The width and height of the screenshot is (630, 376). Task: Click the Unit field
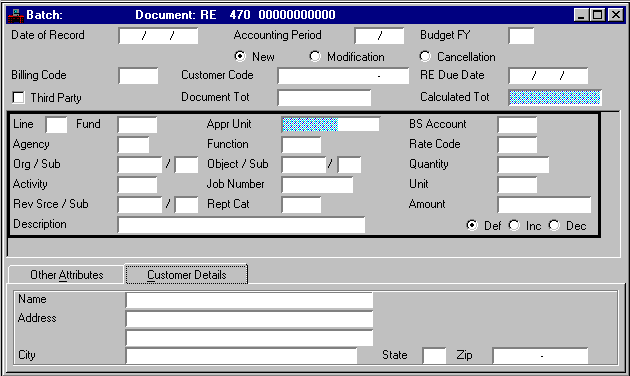click(517, 185)
